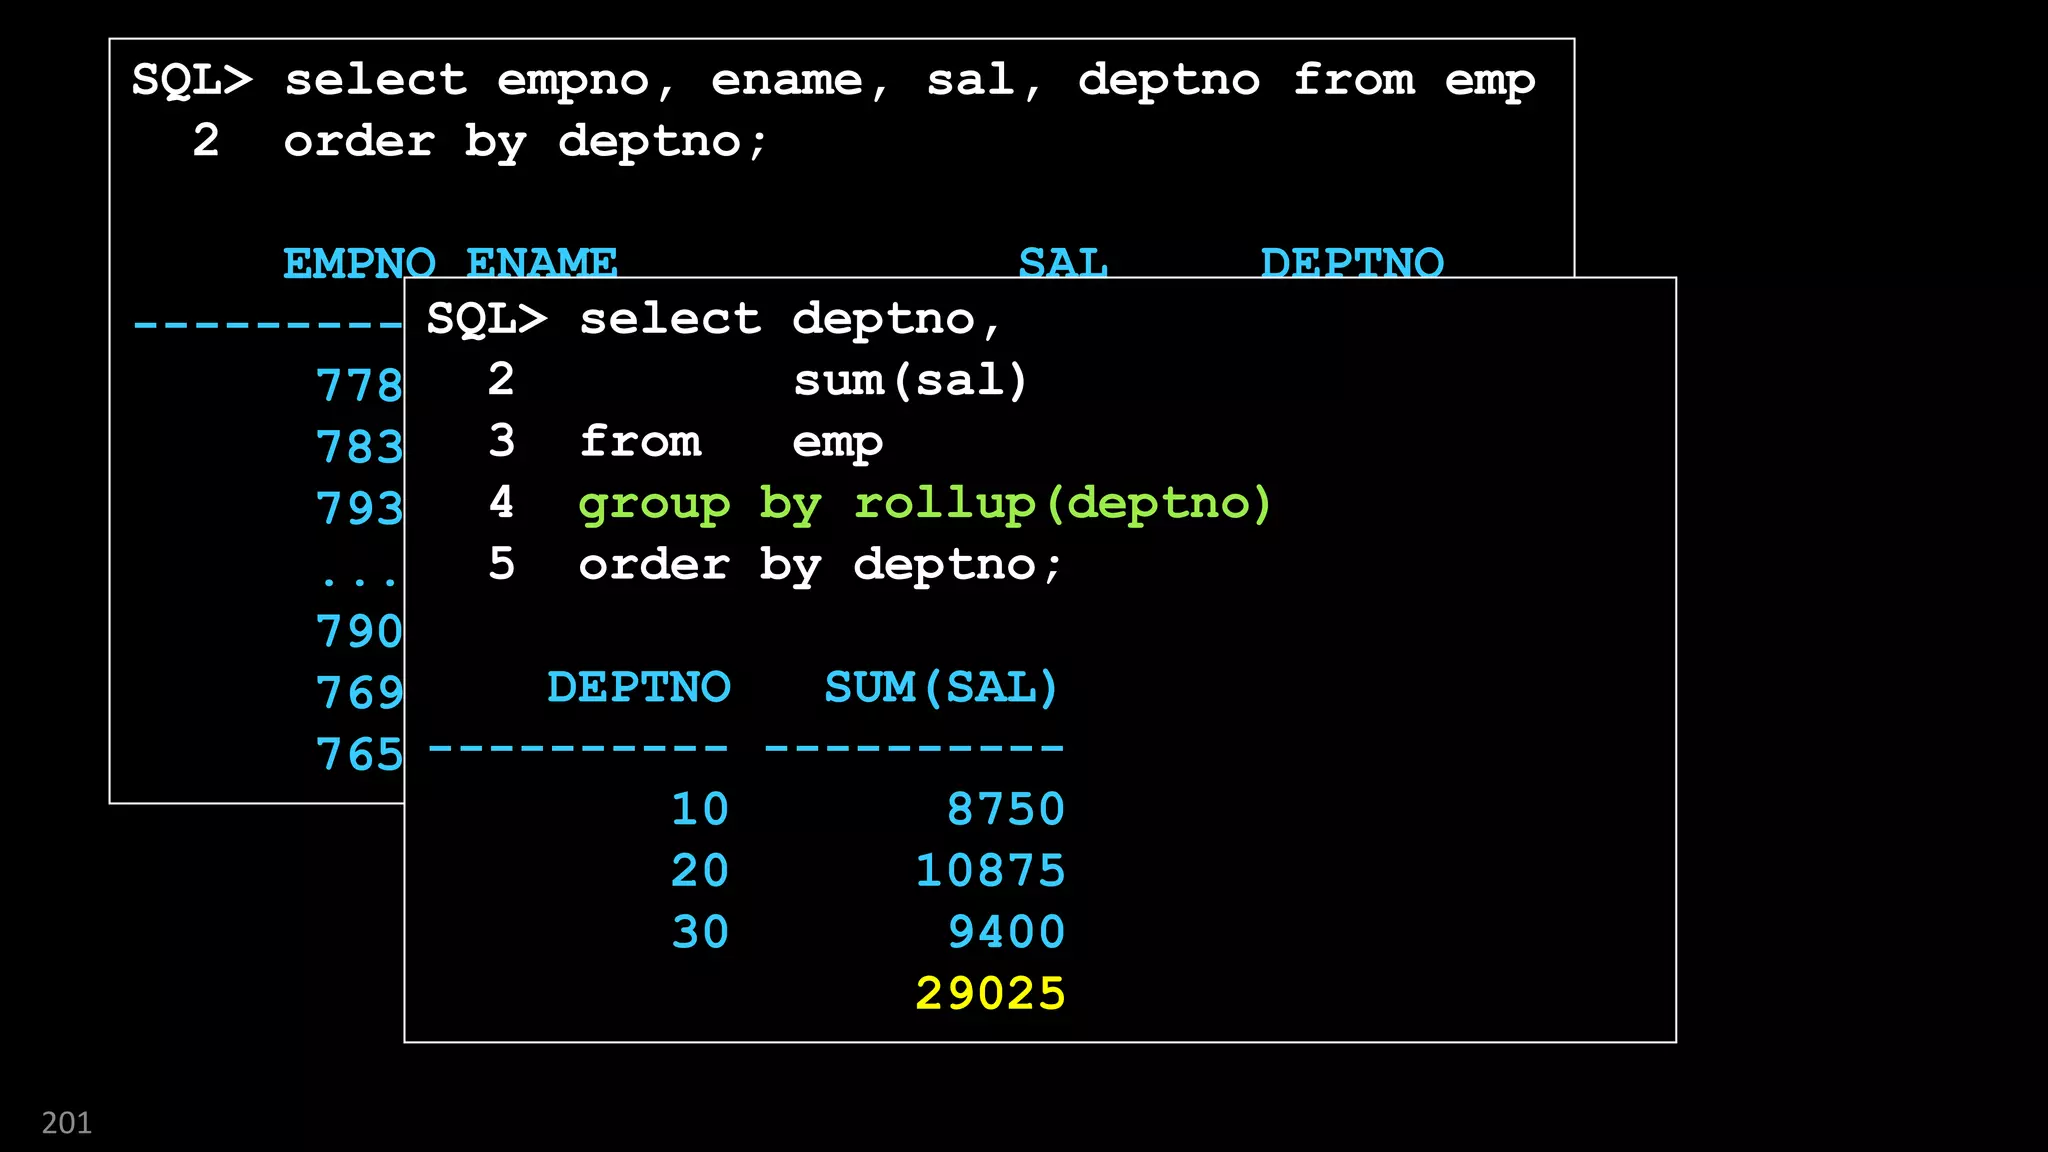Click the DEPTNO header in back window

1352,264
